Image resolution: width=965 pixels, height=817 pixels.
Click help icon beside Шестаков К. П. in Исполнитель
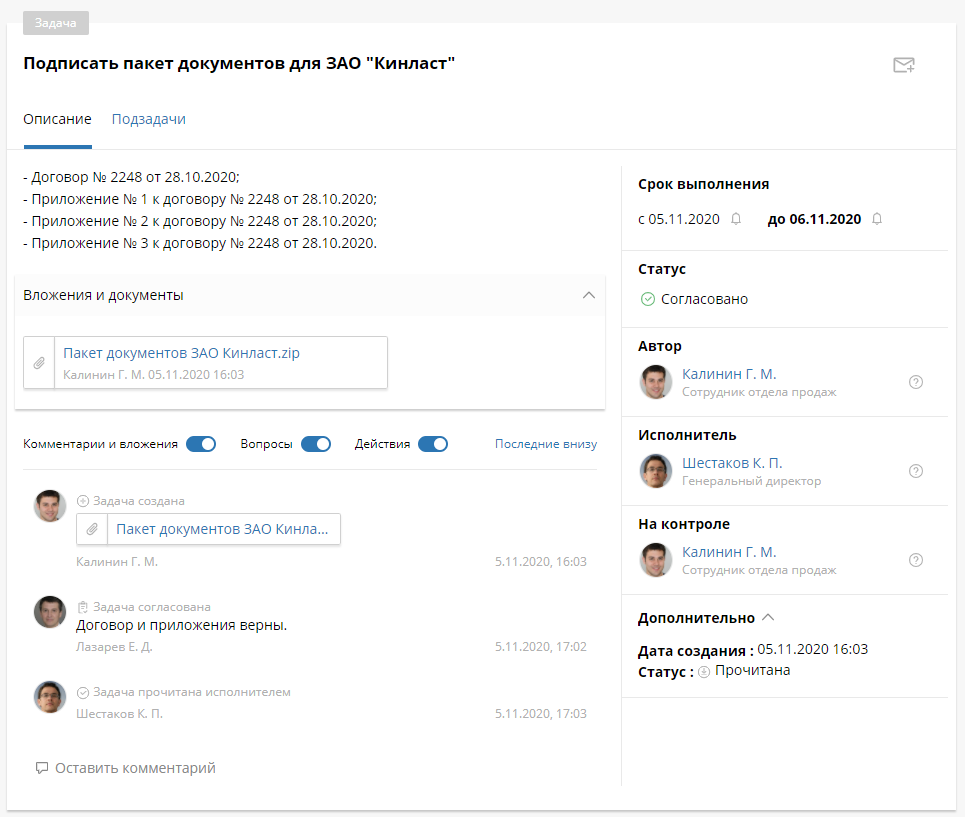coord(915,471)
